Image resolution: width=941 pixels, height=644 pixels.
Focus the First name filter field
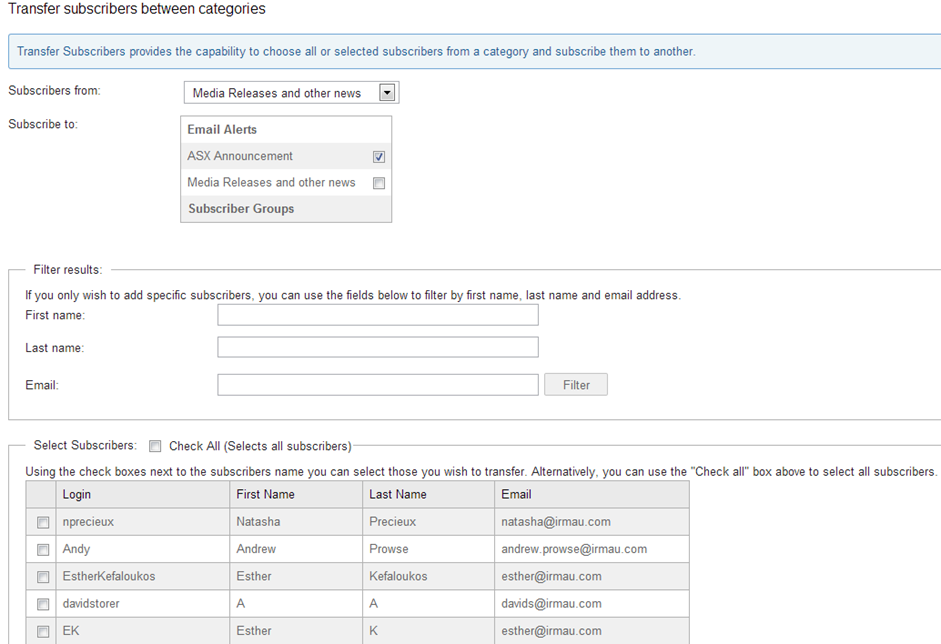pyautogui.click(x=378, y=315)
